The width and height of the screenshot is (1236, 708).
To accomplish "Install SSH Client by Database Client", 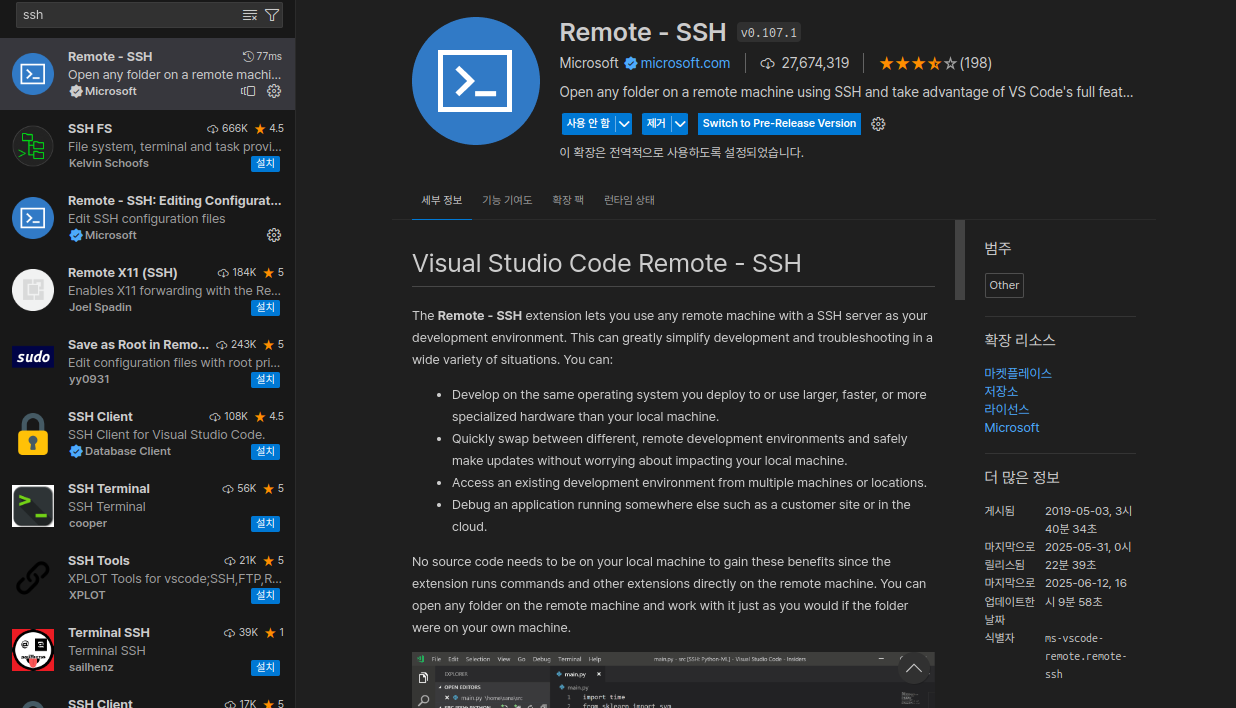I will click(x=265, y=451).
